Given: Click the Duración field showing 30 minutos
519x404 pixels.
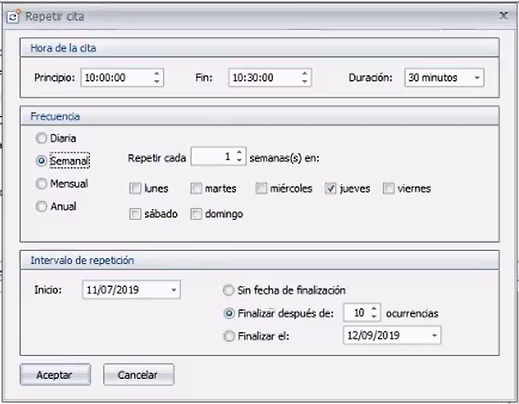Looking at the screenshot, I should [444, 78].
